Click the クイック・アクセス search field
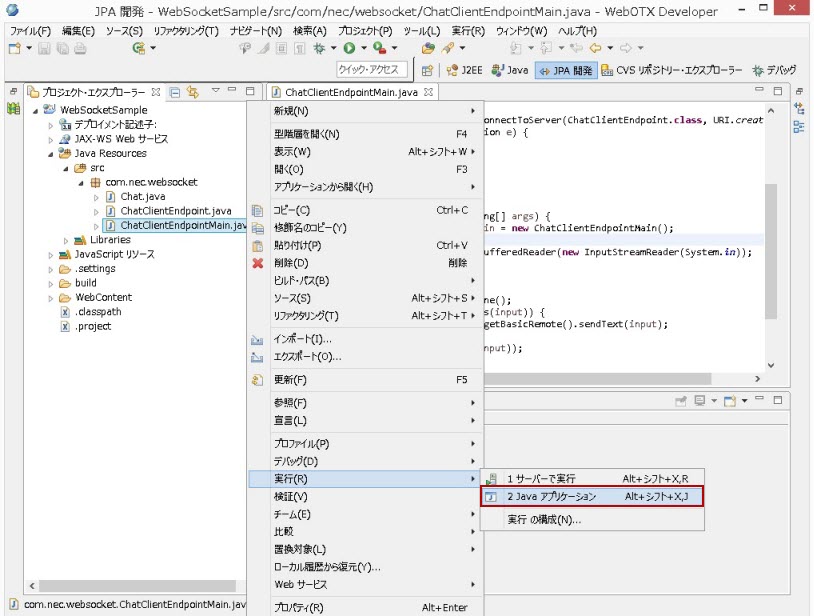814x616 pixels. point(372,69)
